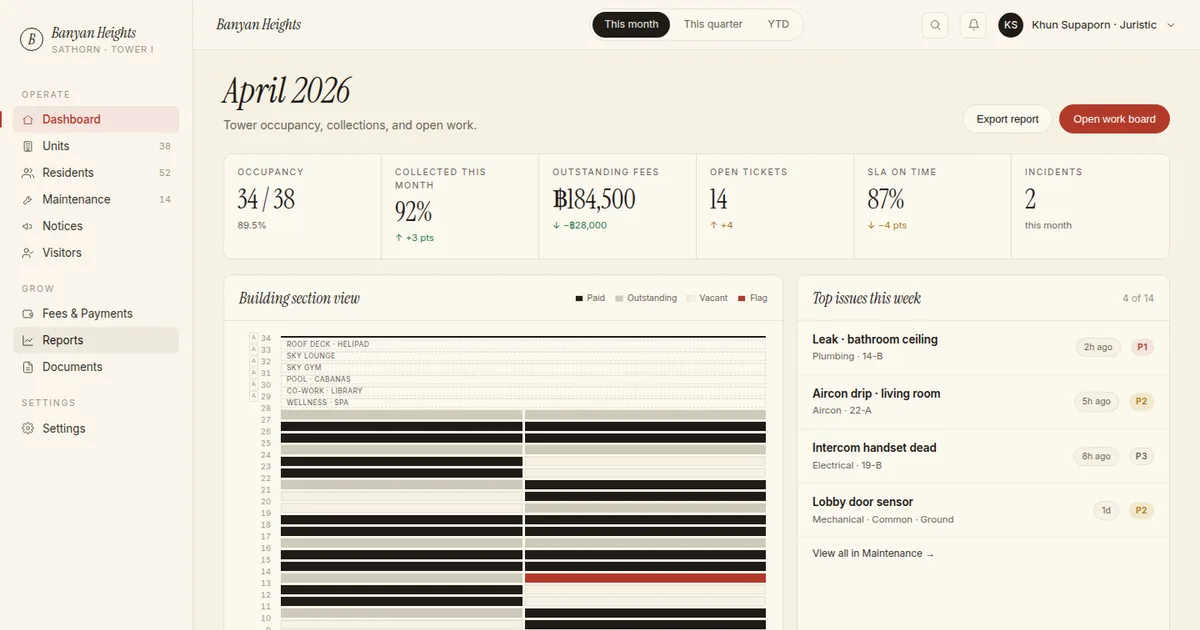
Task: Click the Vacant legend label
Action: 714,298
